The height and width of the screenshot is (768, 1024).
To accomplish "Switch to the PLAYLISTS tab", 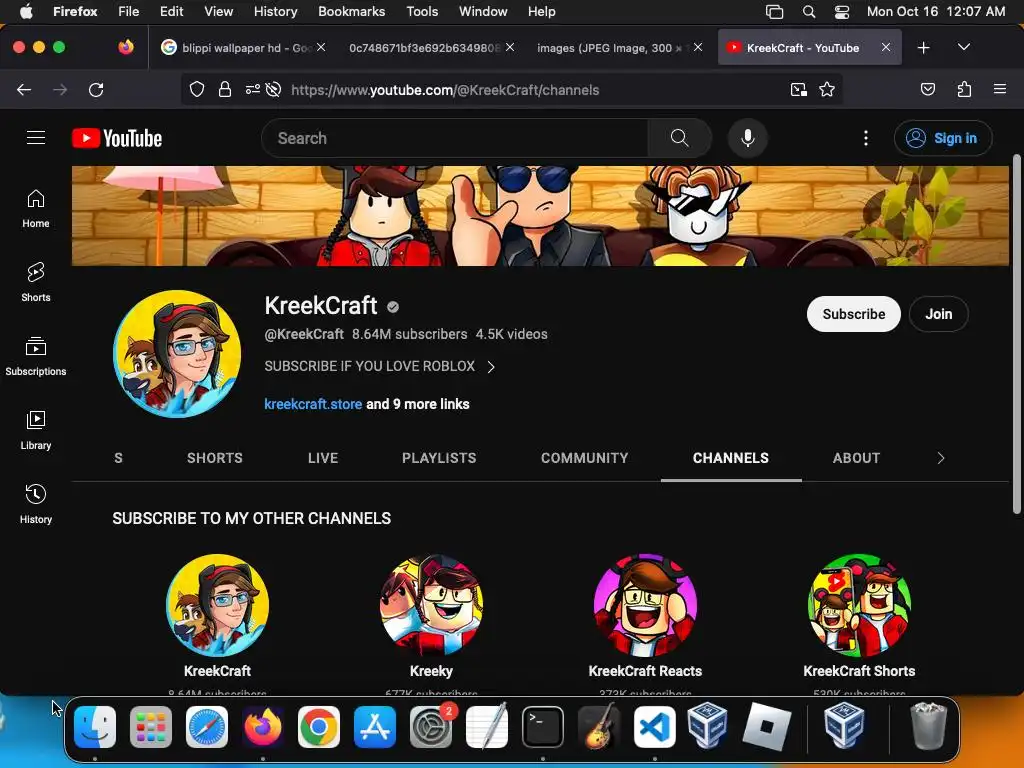I will click(439, 458).
